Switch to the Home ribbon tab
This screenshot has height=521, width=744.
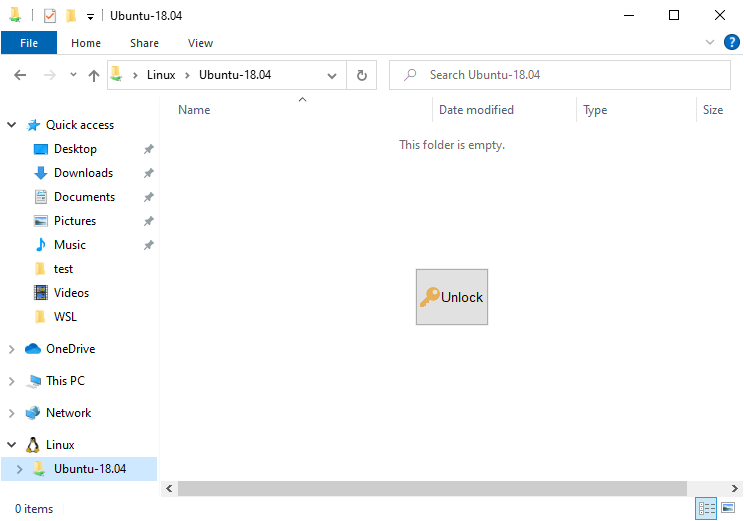click(86, 43)
